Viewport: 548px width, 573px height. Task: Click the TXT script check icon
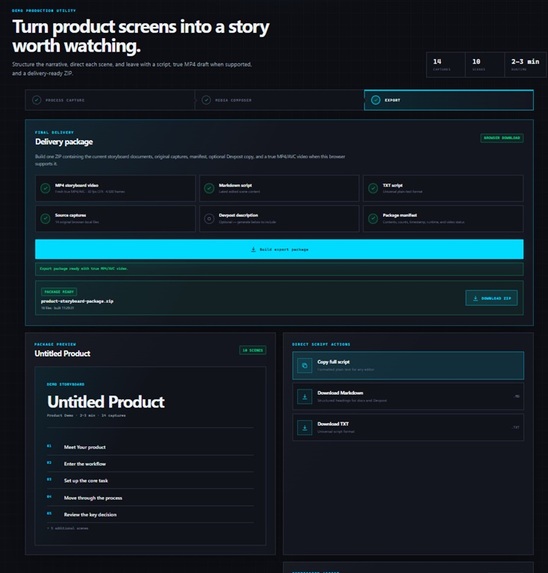pos(373,188)
